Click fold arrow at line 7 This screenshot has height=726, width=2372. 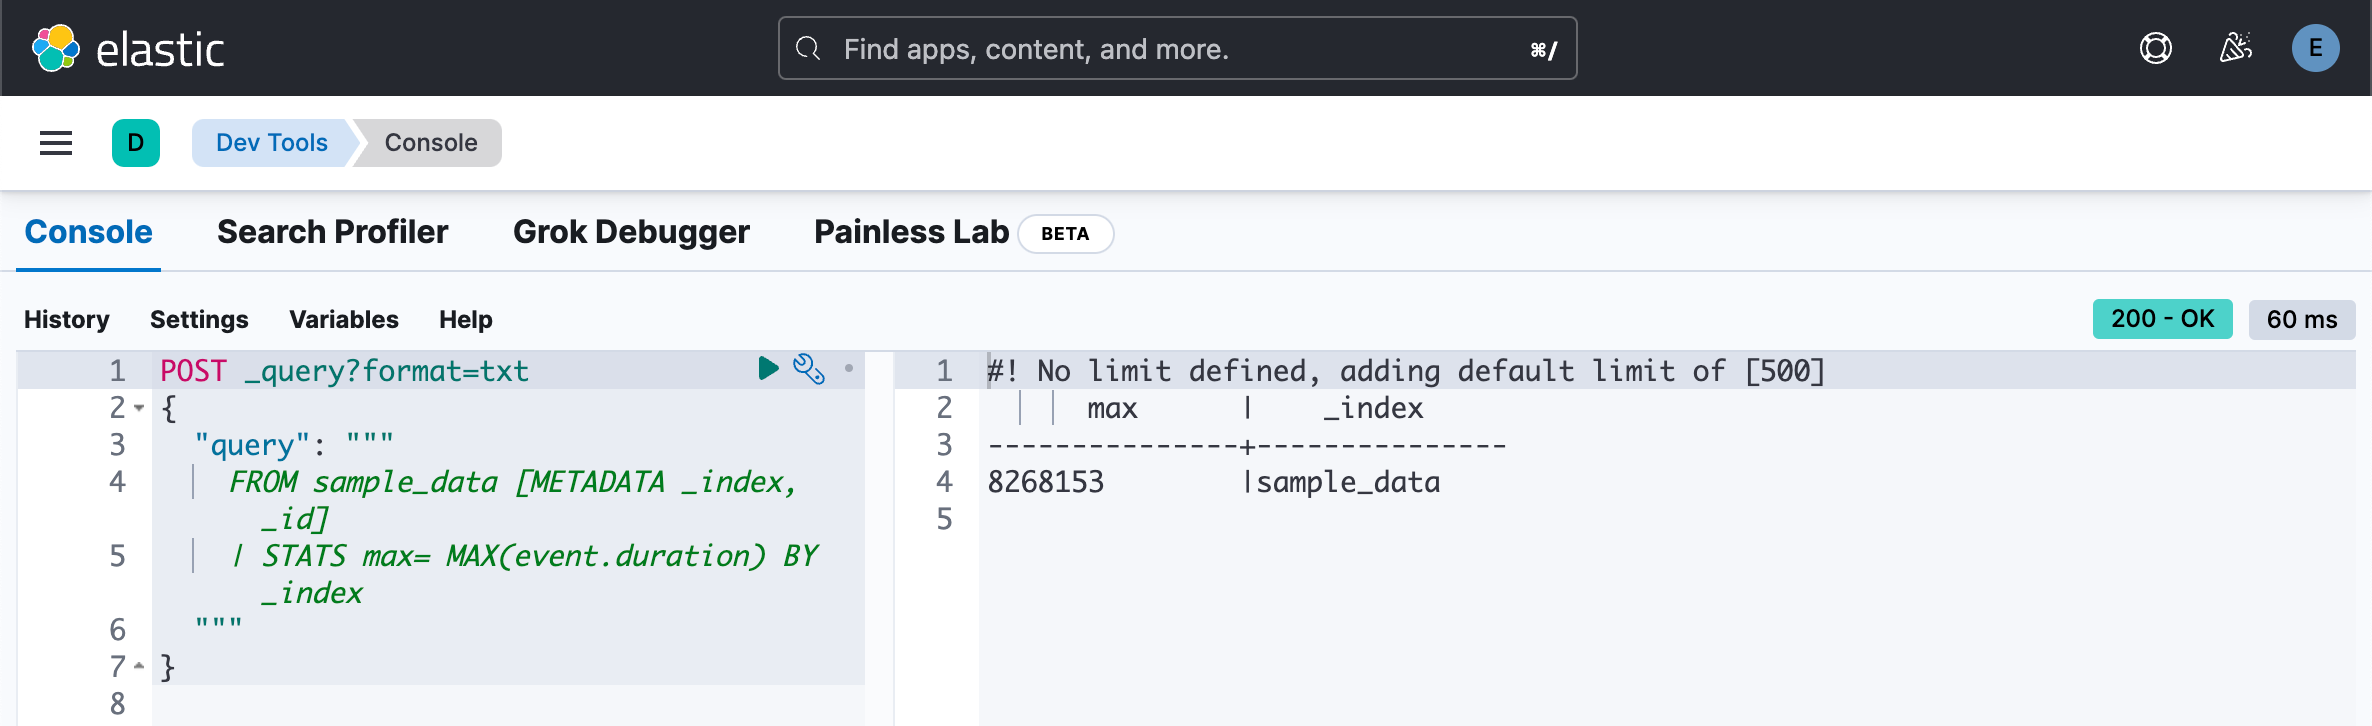pyautogui.click(x=139, y=666)
